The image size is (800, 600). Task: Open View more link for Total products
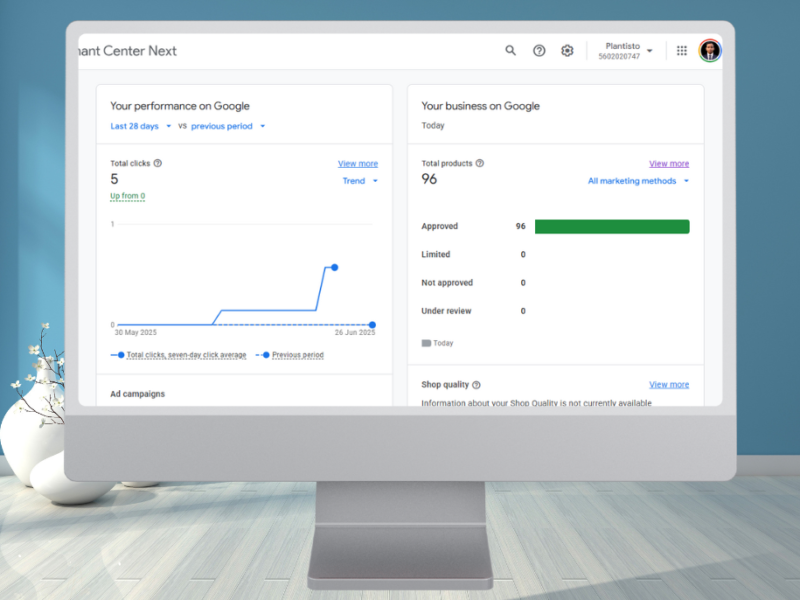click(x=669, y=164)
